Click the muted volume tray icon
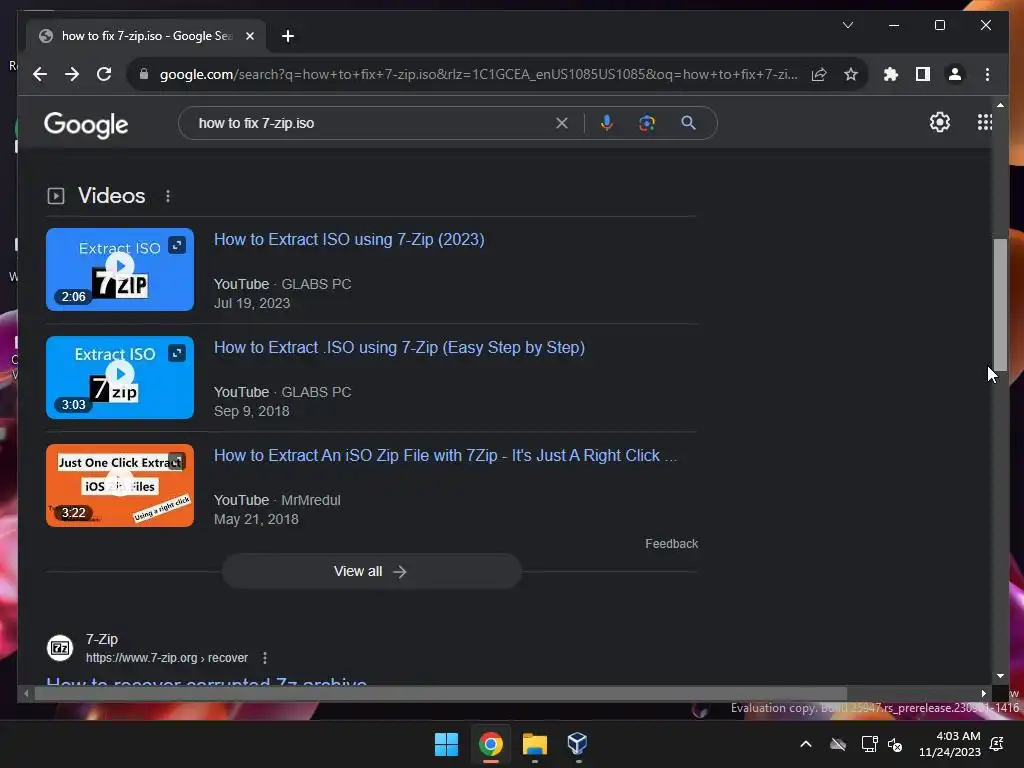 click(x=895, y=744)
